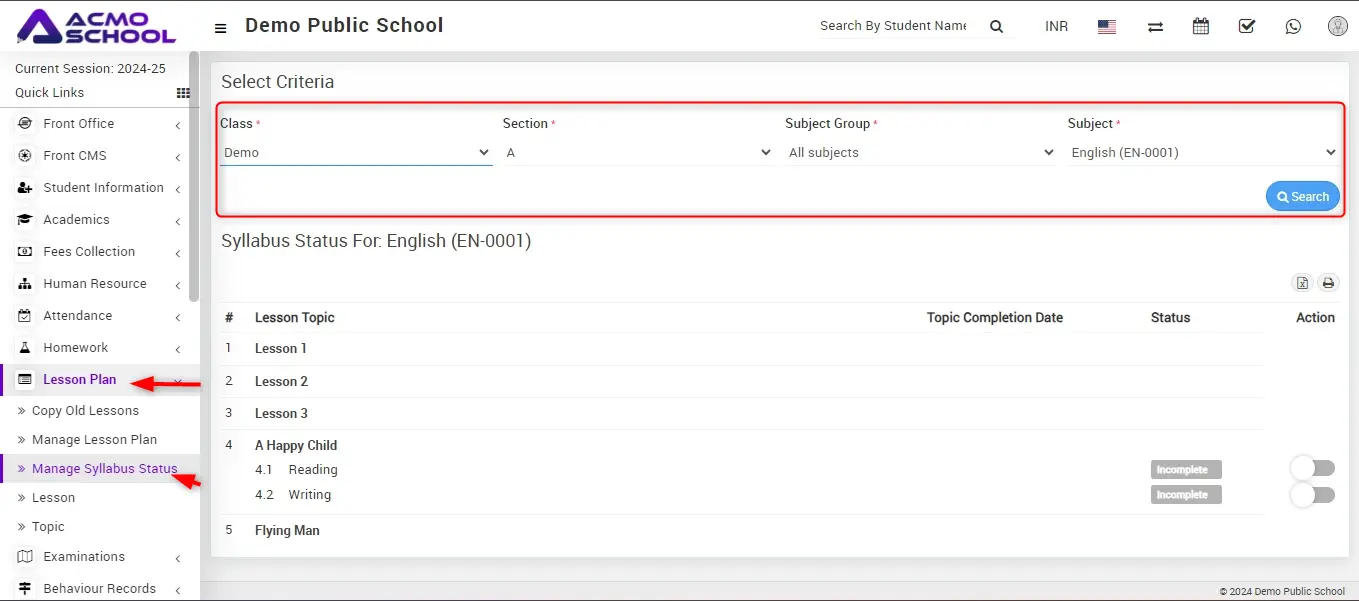The image size is (1359, 601).
Task: Open the language flag selector
Action: (1106, 27)
